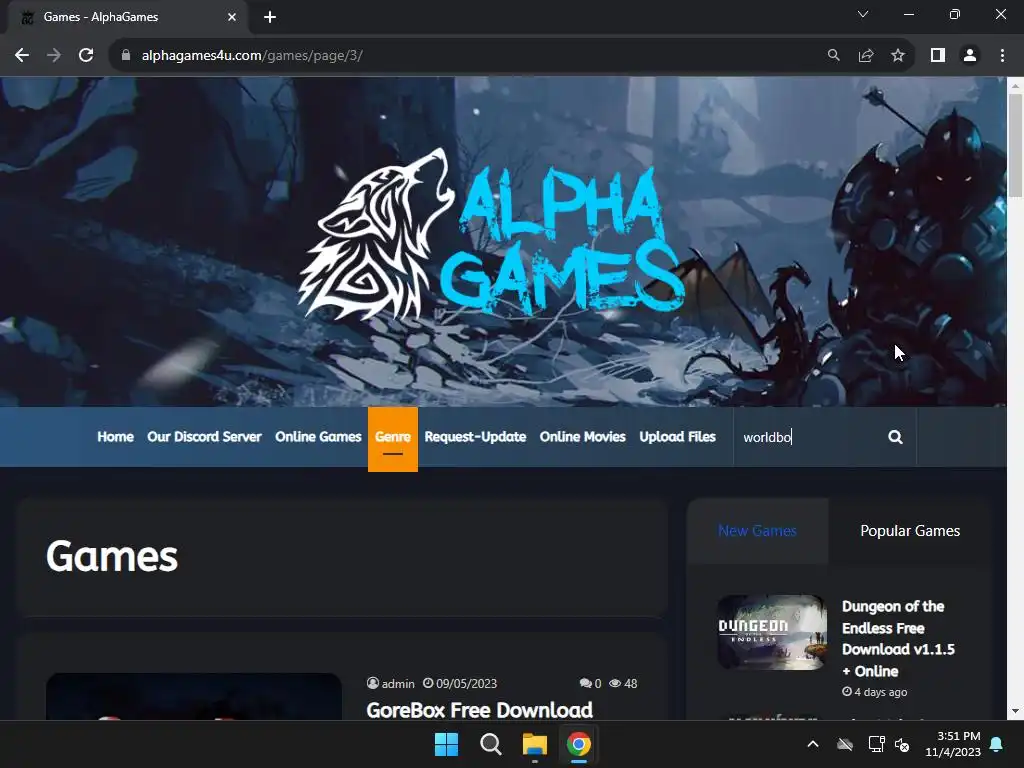1024x768 pixels.
Task: Open the Windows Start menu
Action: [447, 744]
